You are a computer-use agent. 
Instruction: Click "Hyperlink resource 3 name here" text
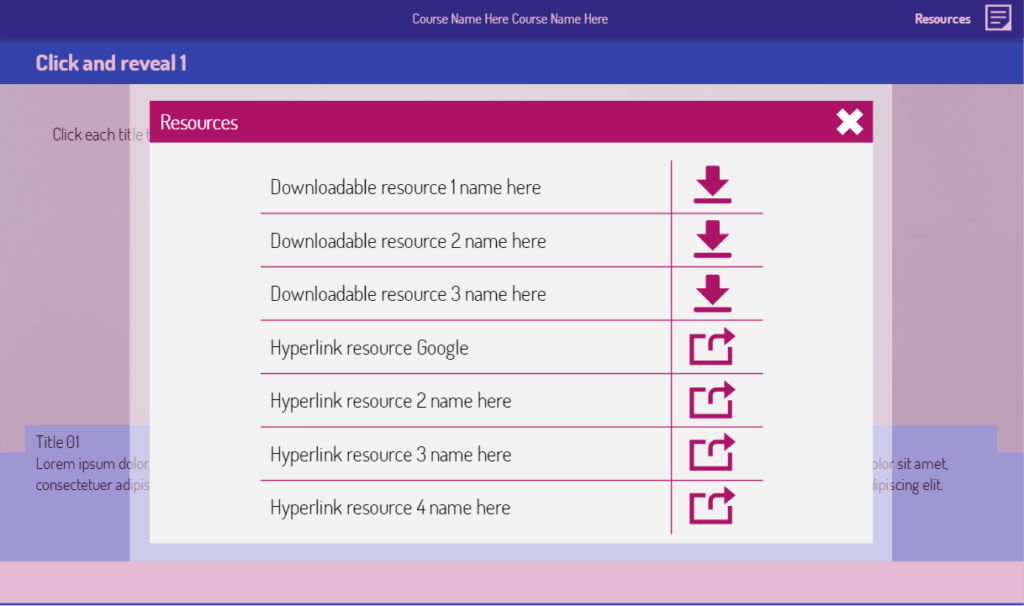tap(391, 454)
